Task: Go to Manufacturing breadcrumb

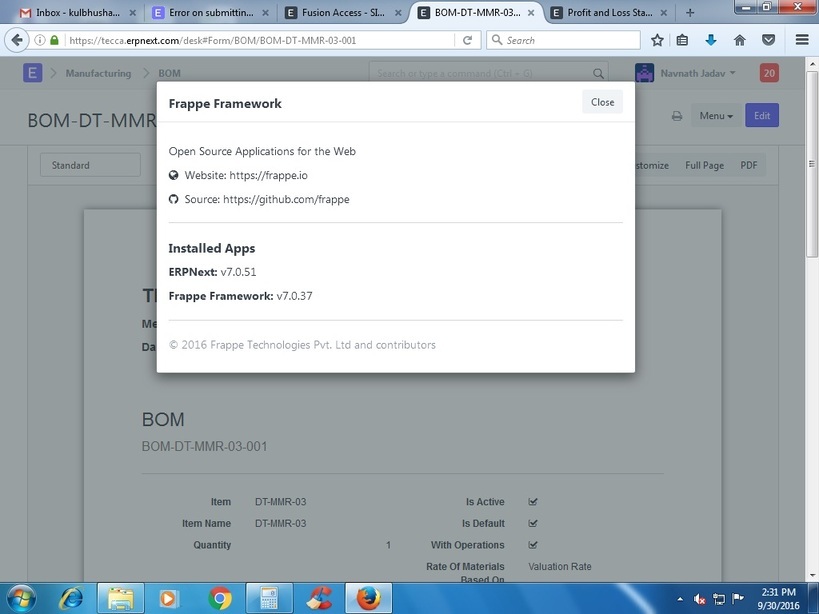Action: (x=98, y=74)
